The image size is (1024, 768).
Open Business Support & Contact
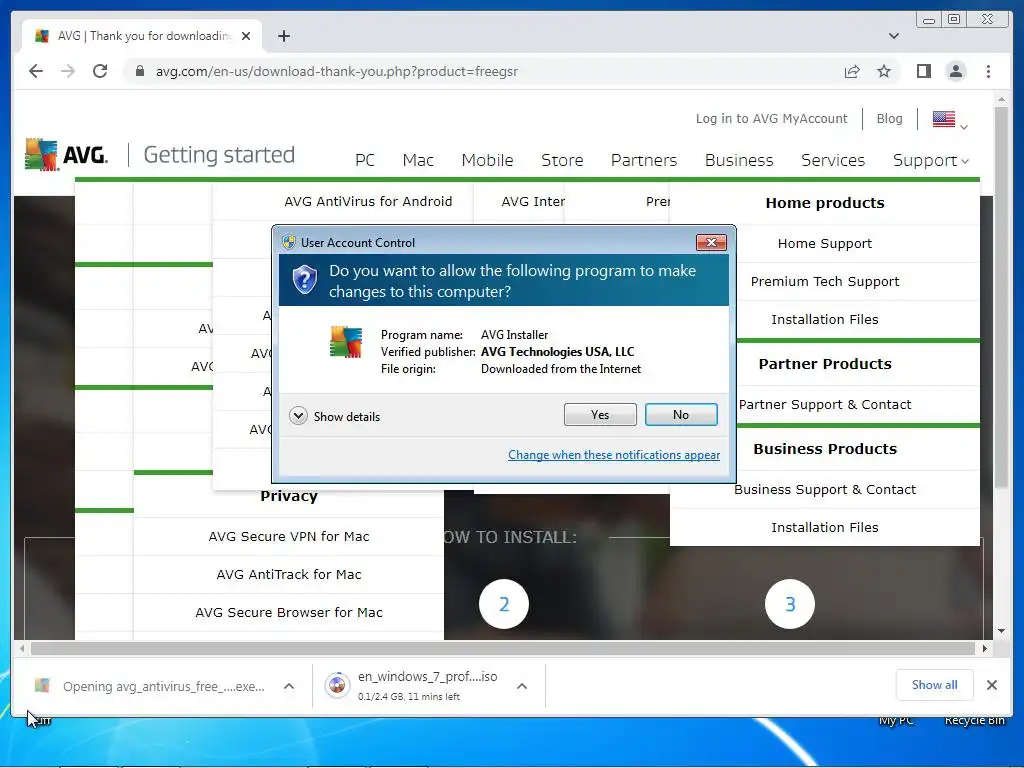click(x=825, y=489)
